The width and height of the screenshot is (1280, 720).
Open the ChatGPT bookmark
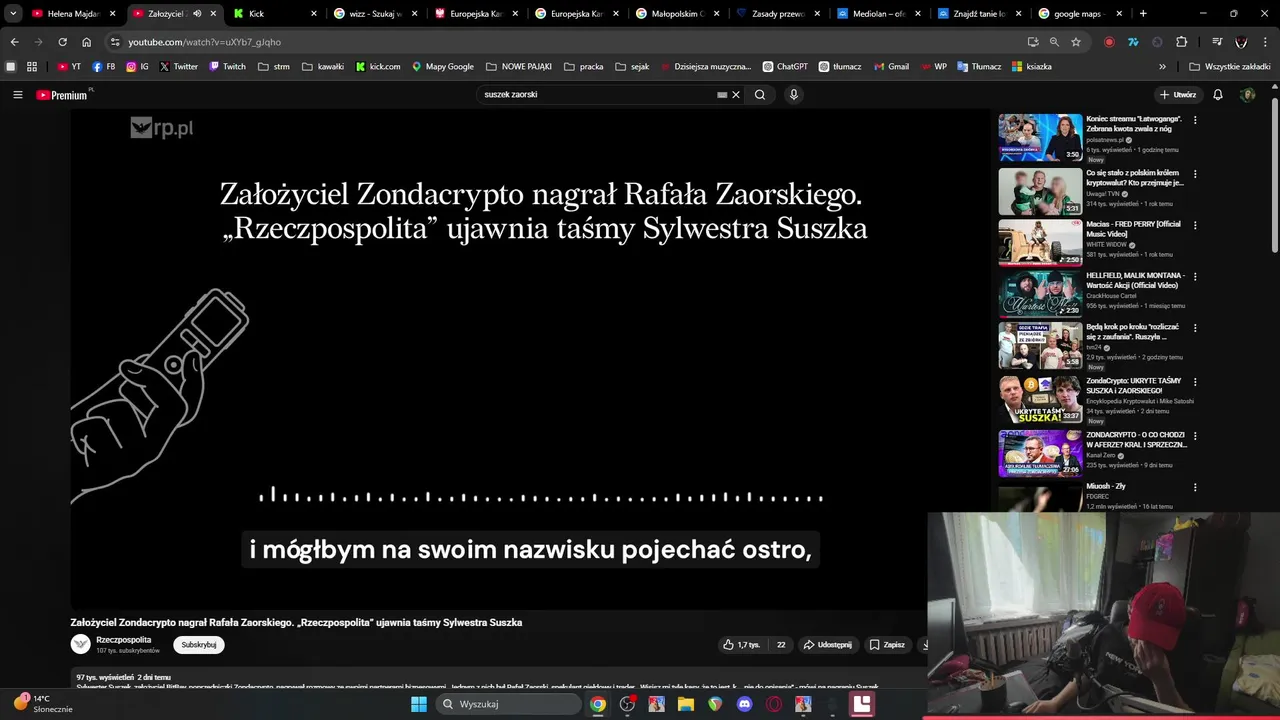pyautogui.click(x=785, y=67)
